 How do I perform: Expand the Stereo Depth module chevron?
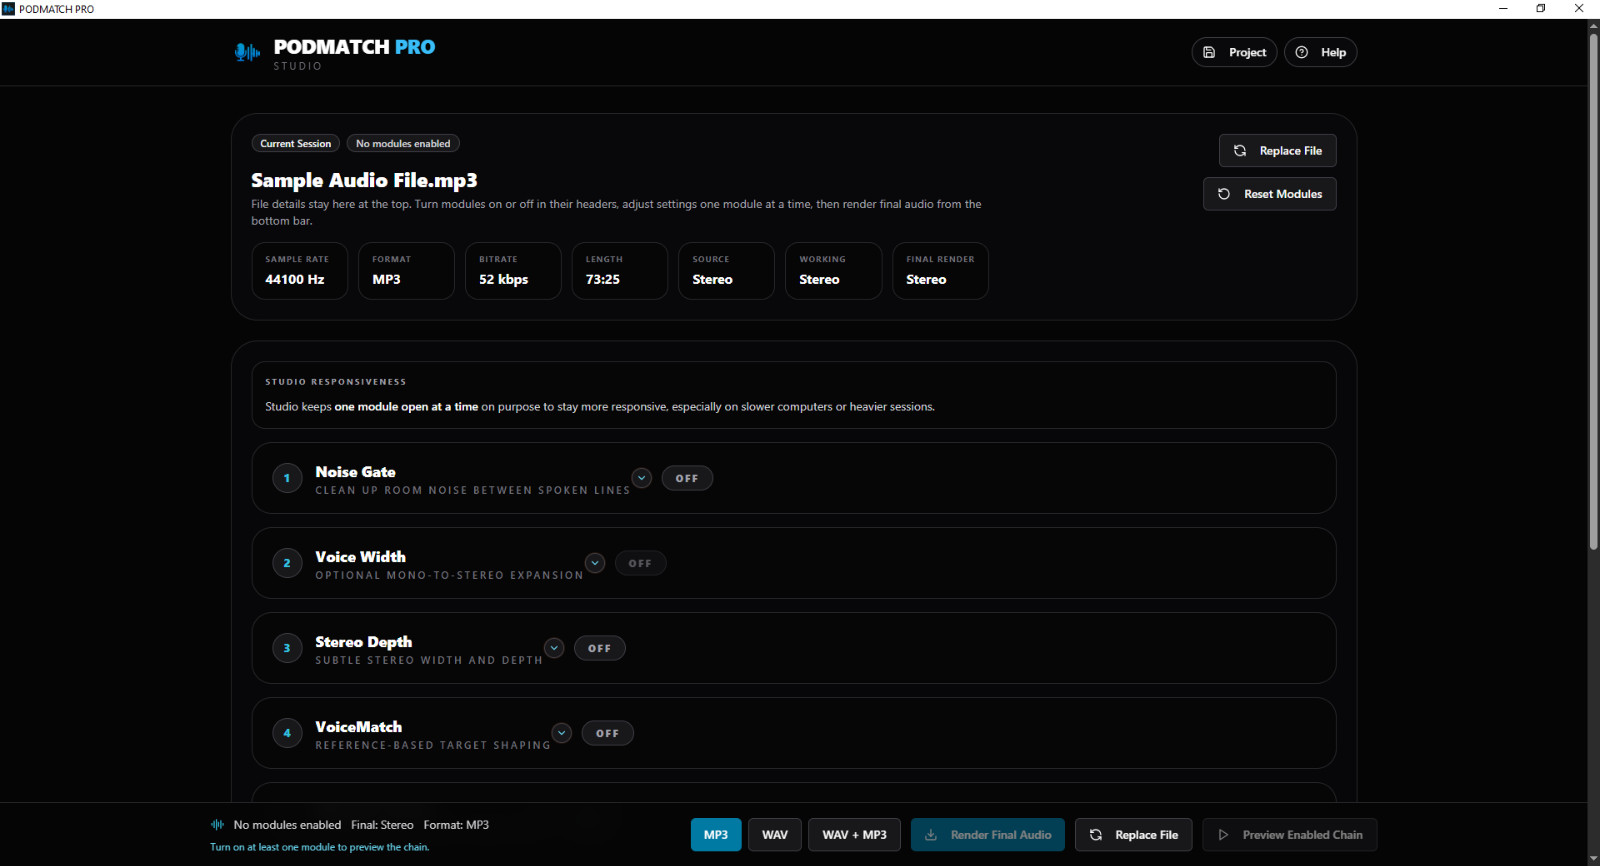(x=554, y=648)
